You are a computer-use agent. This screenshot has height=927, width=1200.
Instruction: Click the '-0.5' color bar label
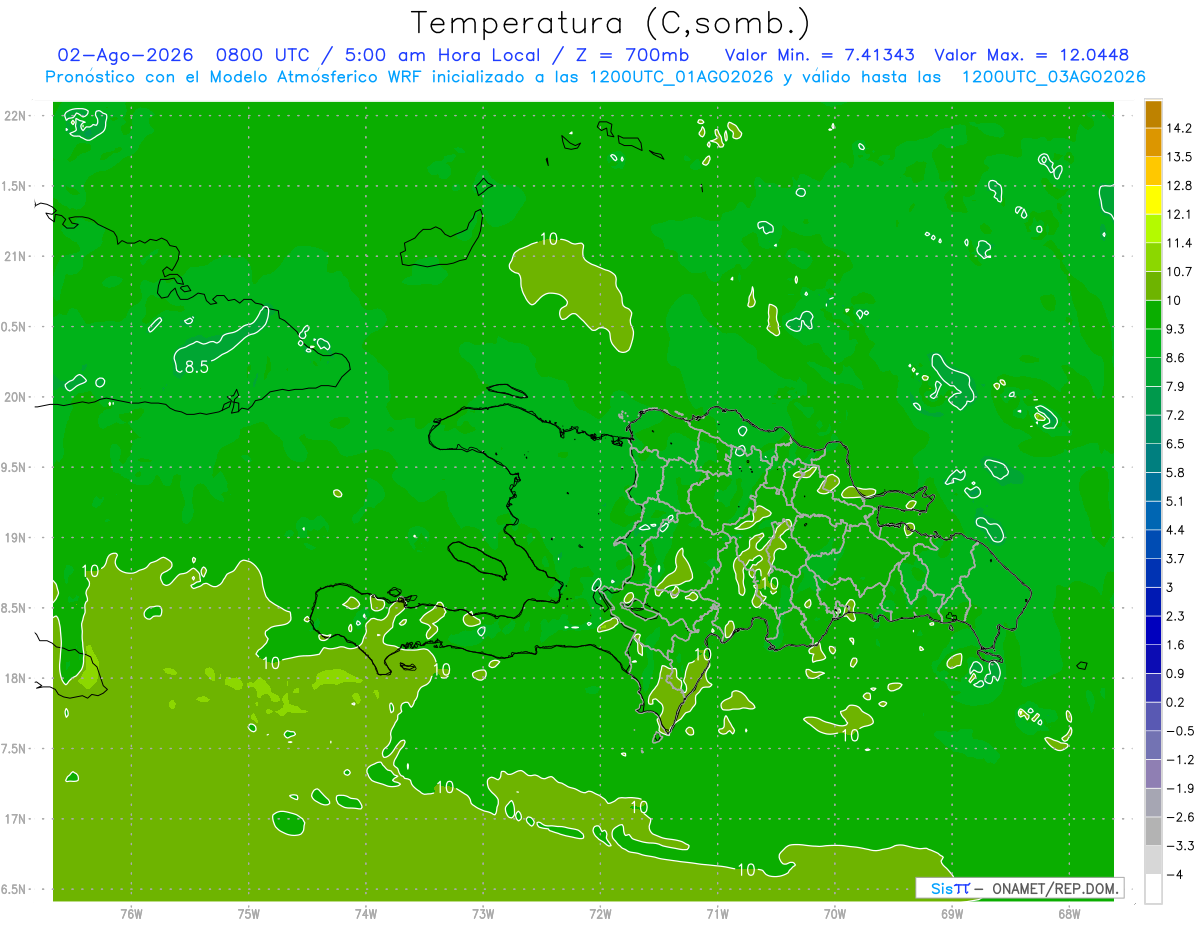[1179, 731]
